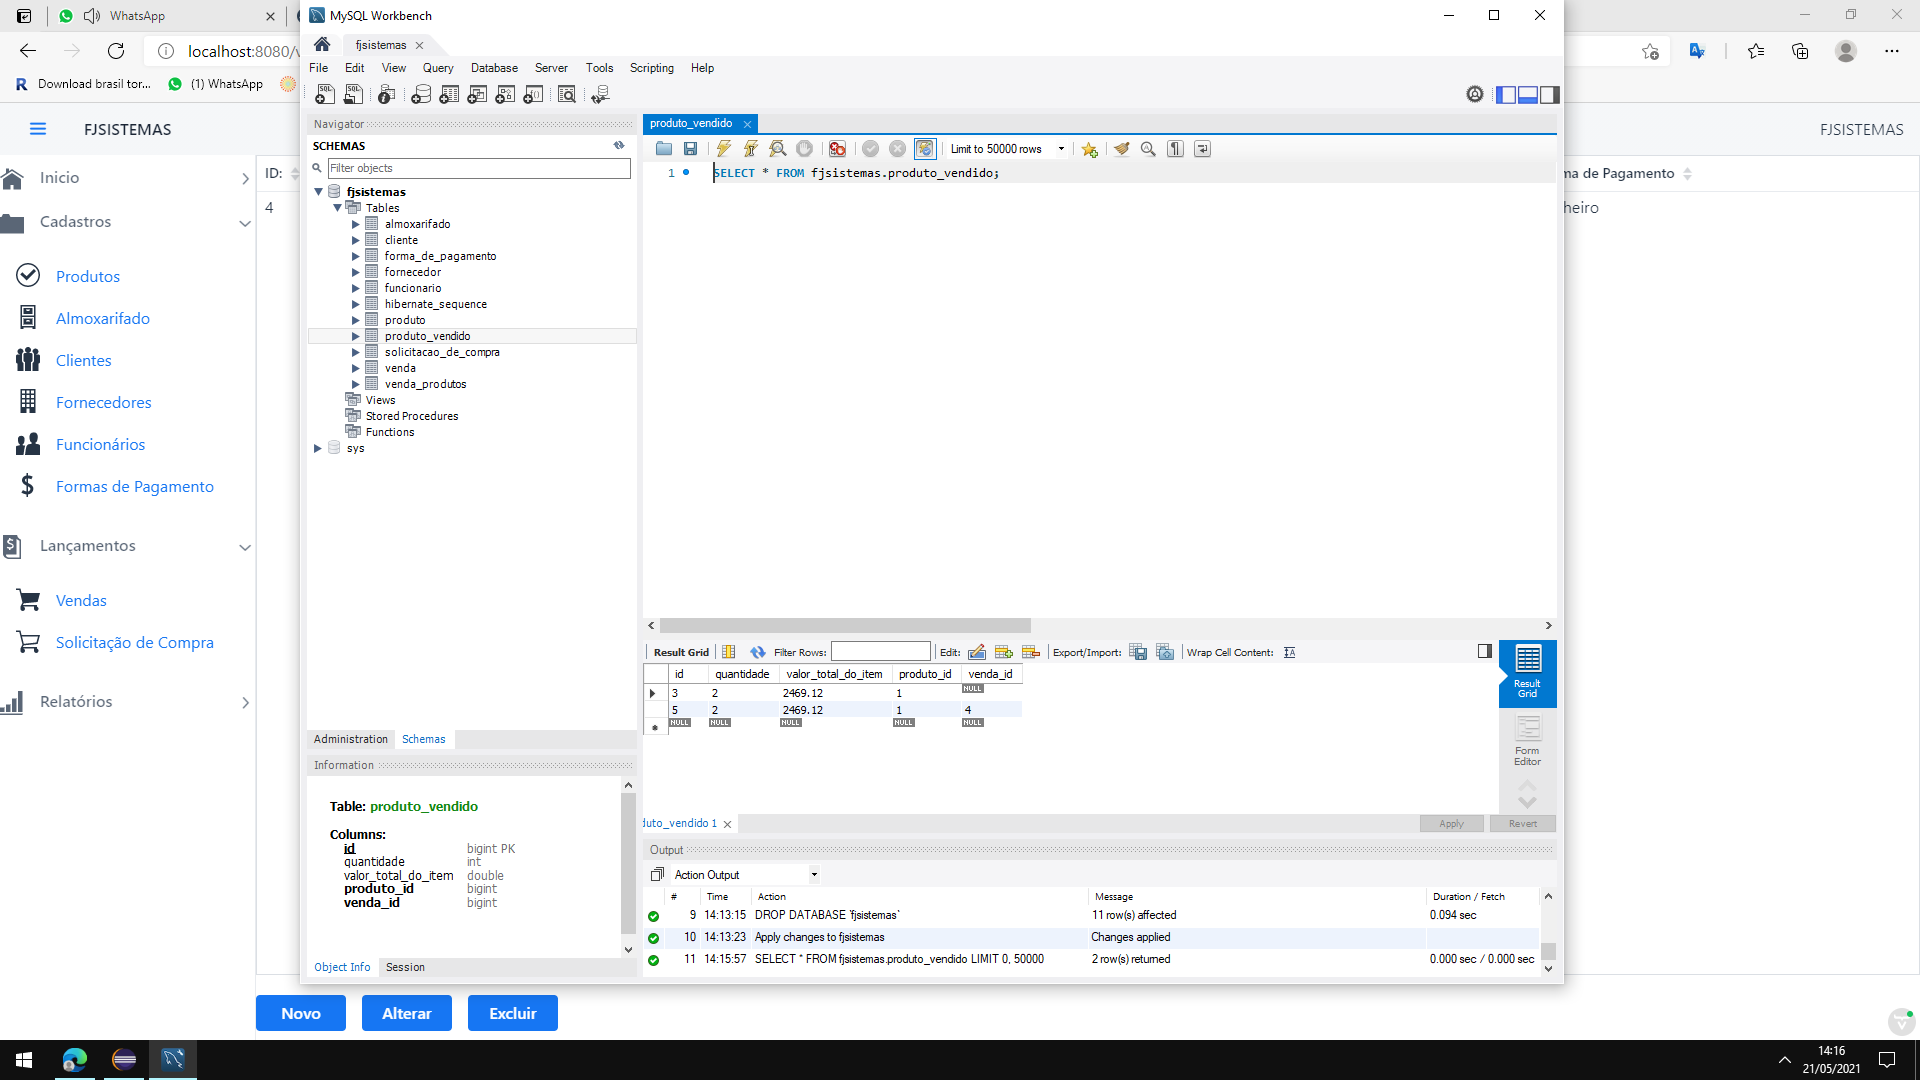
Task: Toggle continue on error stop-sign button
Action: pyautogui.click(x=837, y=149)
